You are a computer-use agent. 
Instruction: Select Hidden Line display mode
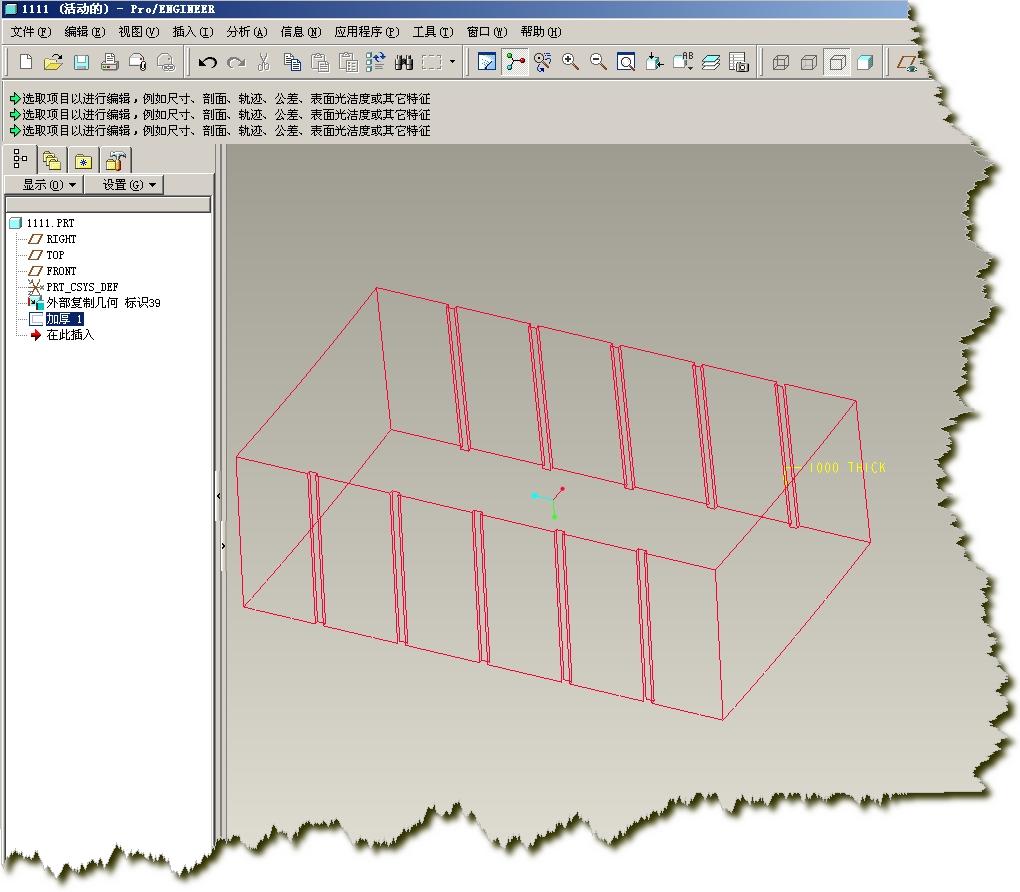(x=809, y=62)
